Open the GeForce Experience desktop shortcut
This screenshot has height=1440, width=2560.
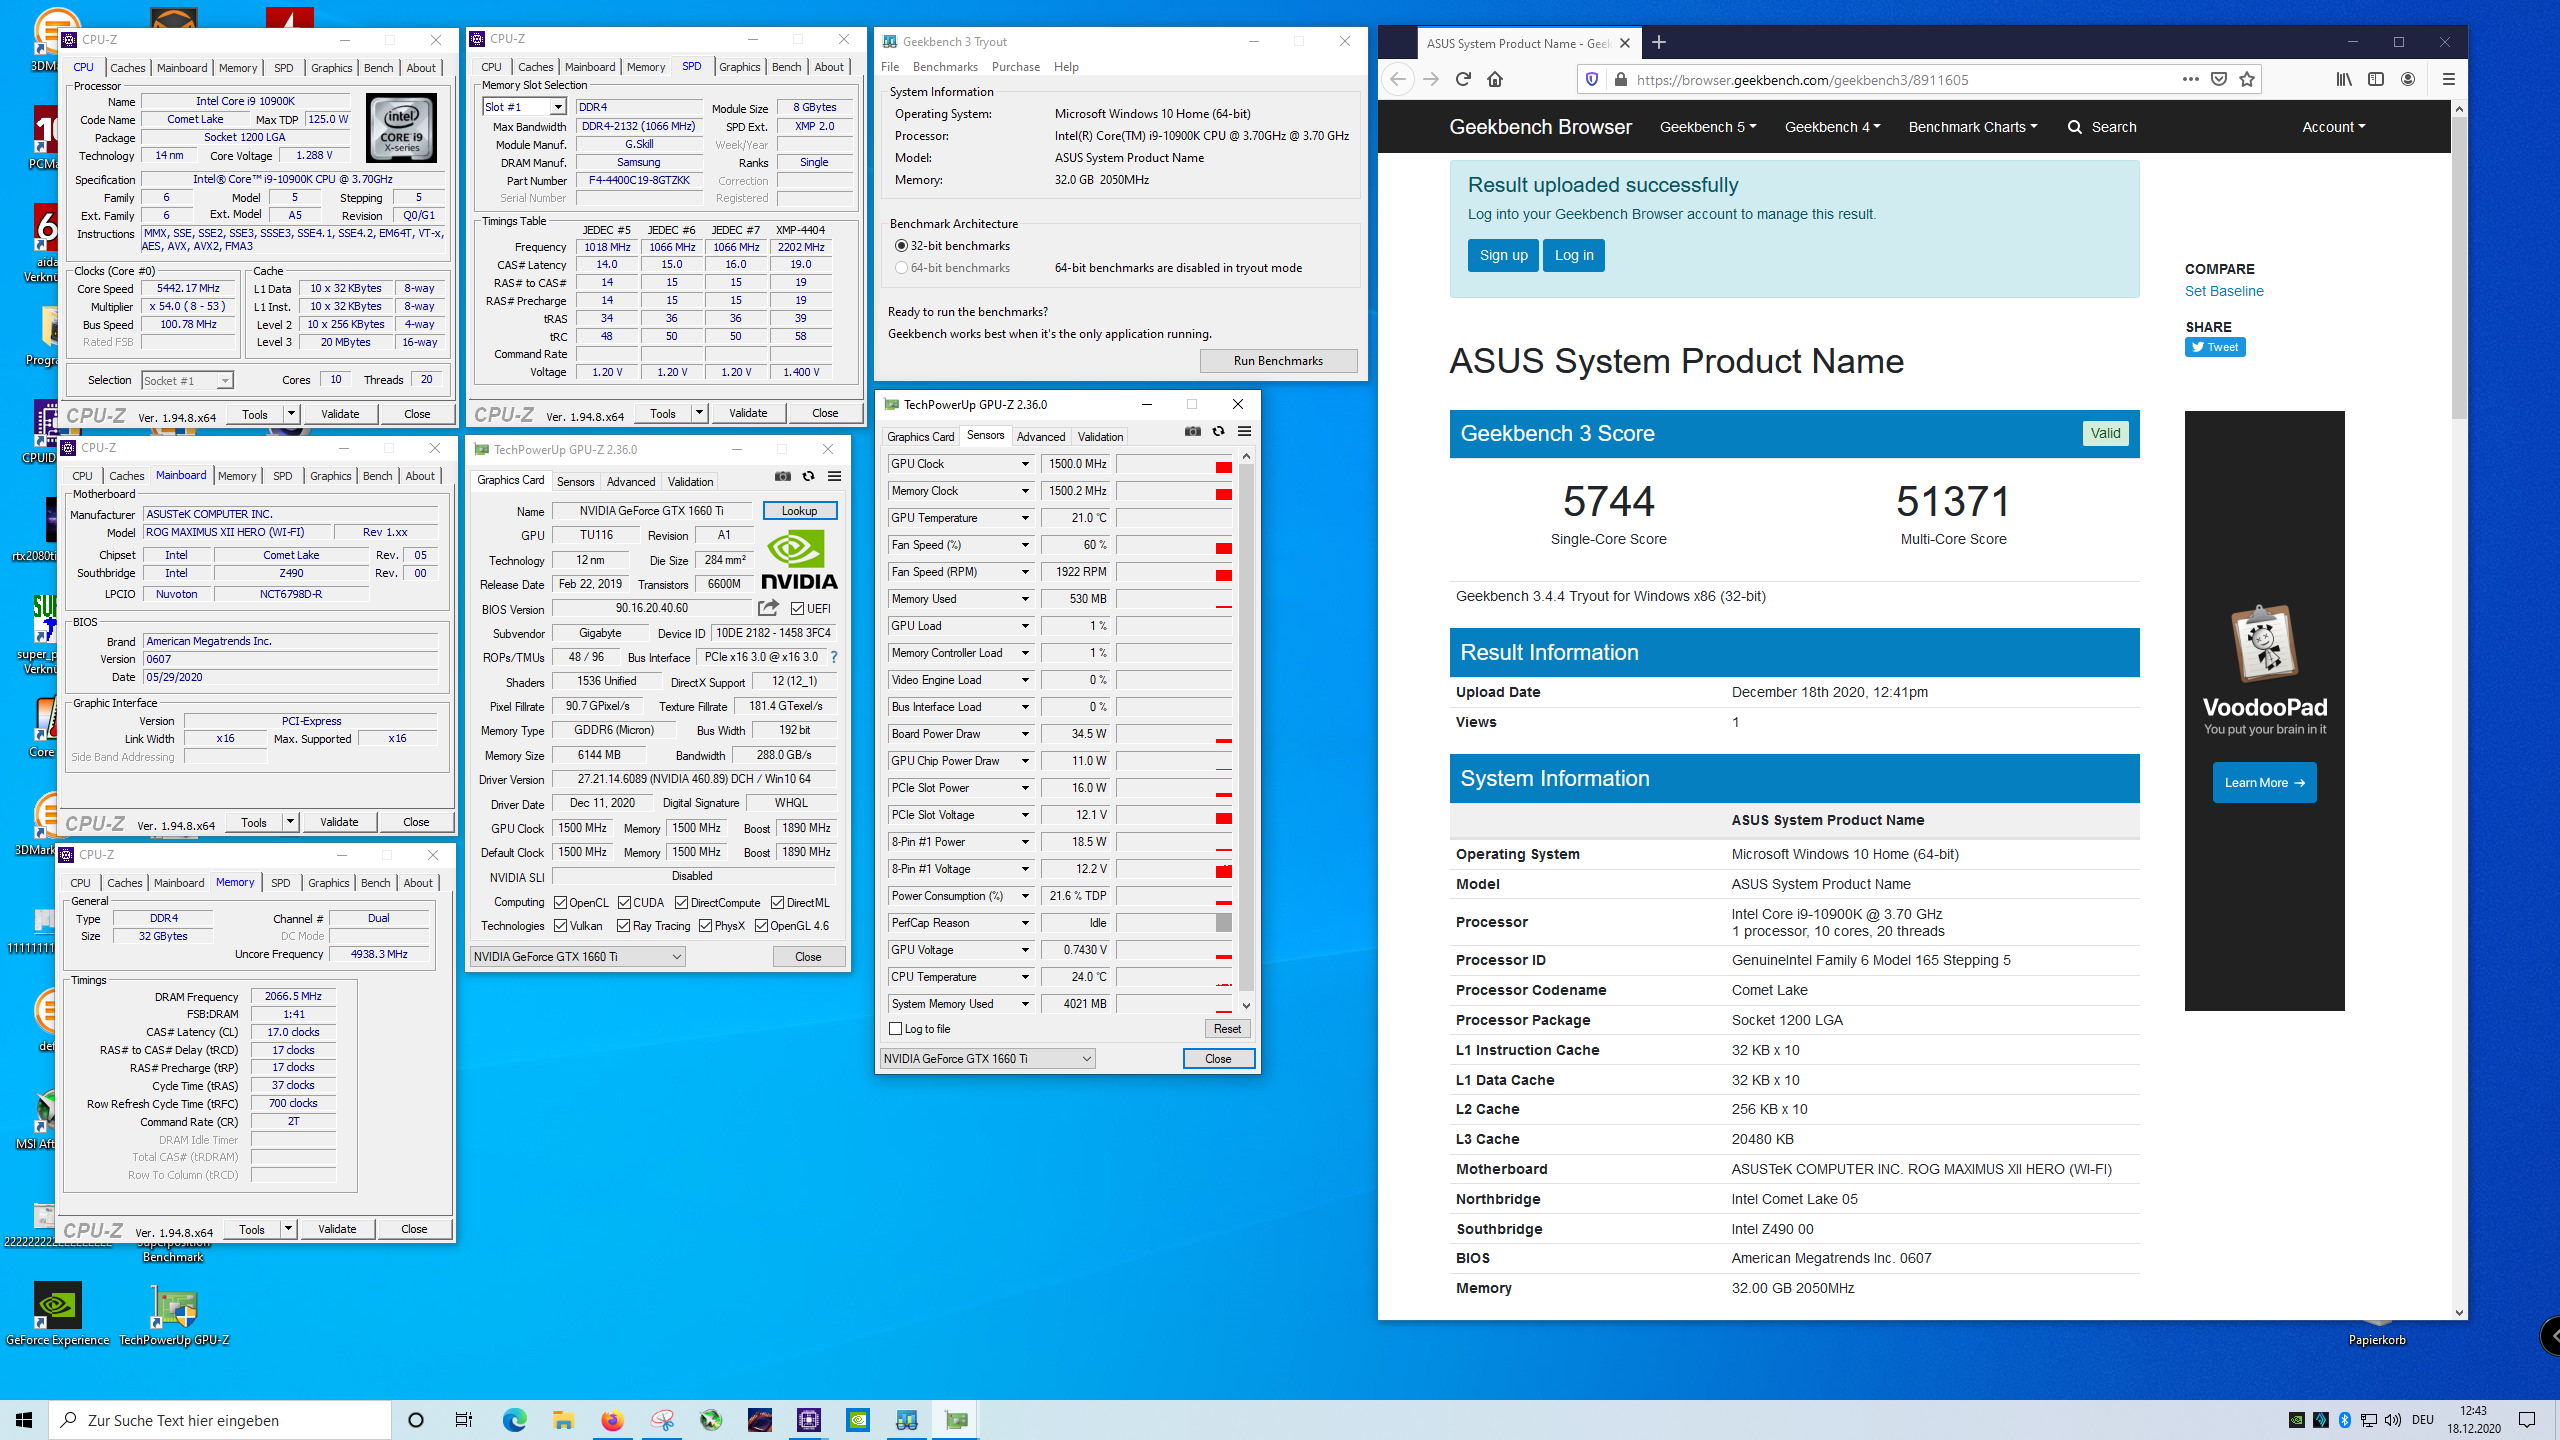tap(57, 1314)
